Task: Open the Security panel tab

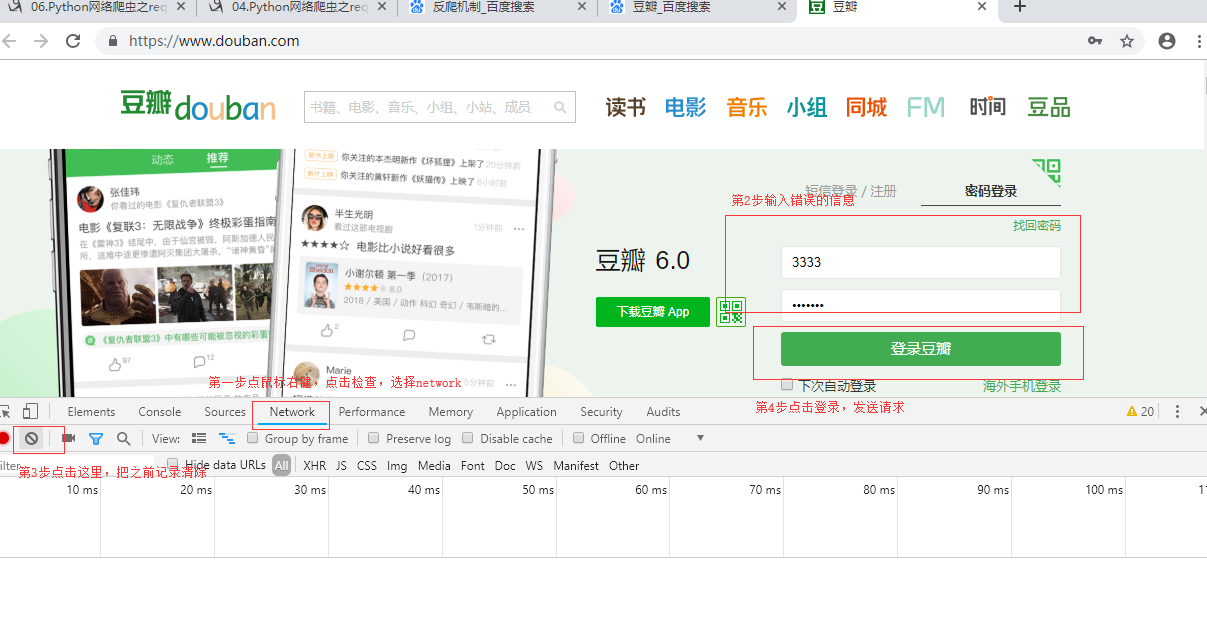Action: (601, 411)
